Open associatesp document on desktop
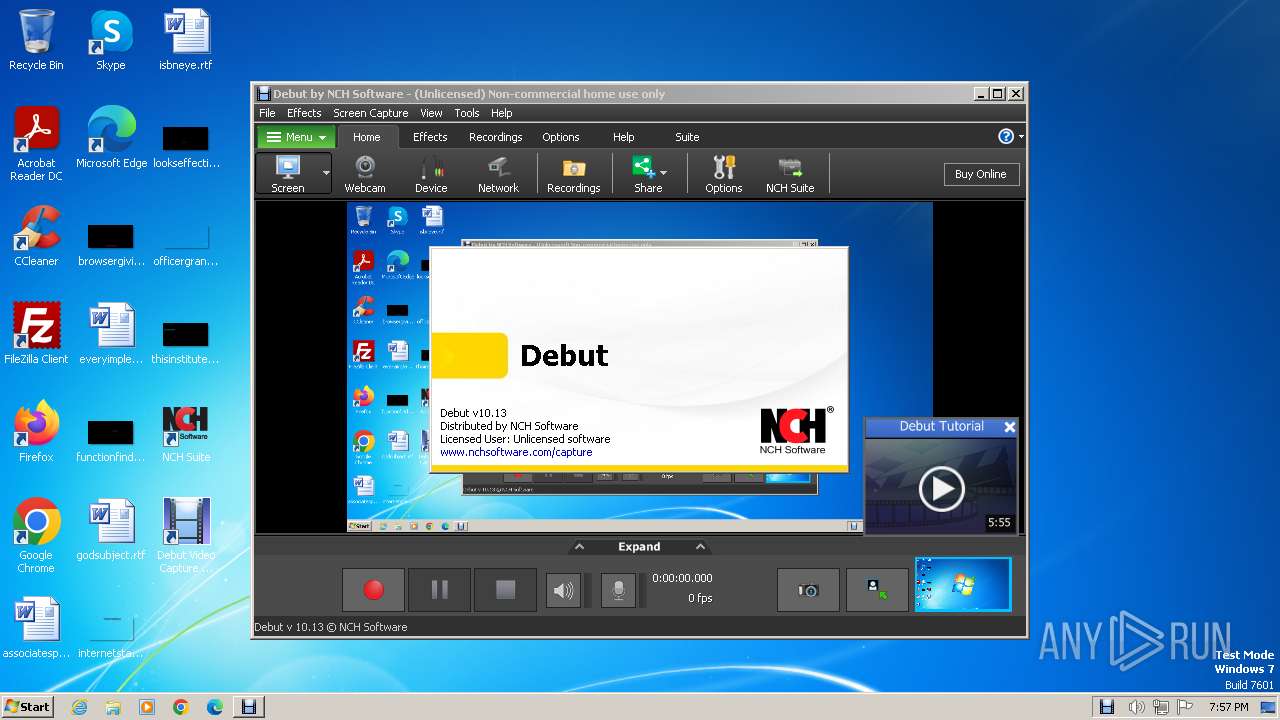 (36, 628)
